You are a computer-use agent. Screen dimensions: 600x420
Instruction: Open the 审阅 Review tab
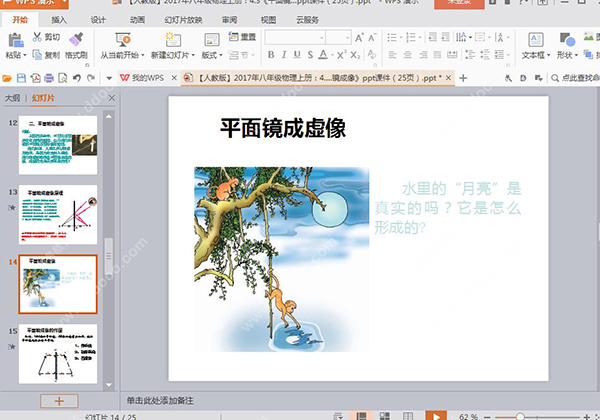(229, 20)
